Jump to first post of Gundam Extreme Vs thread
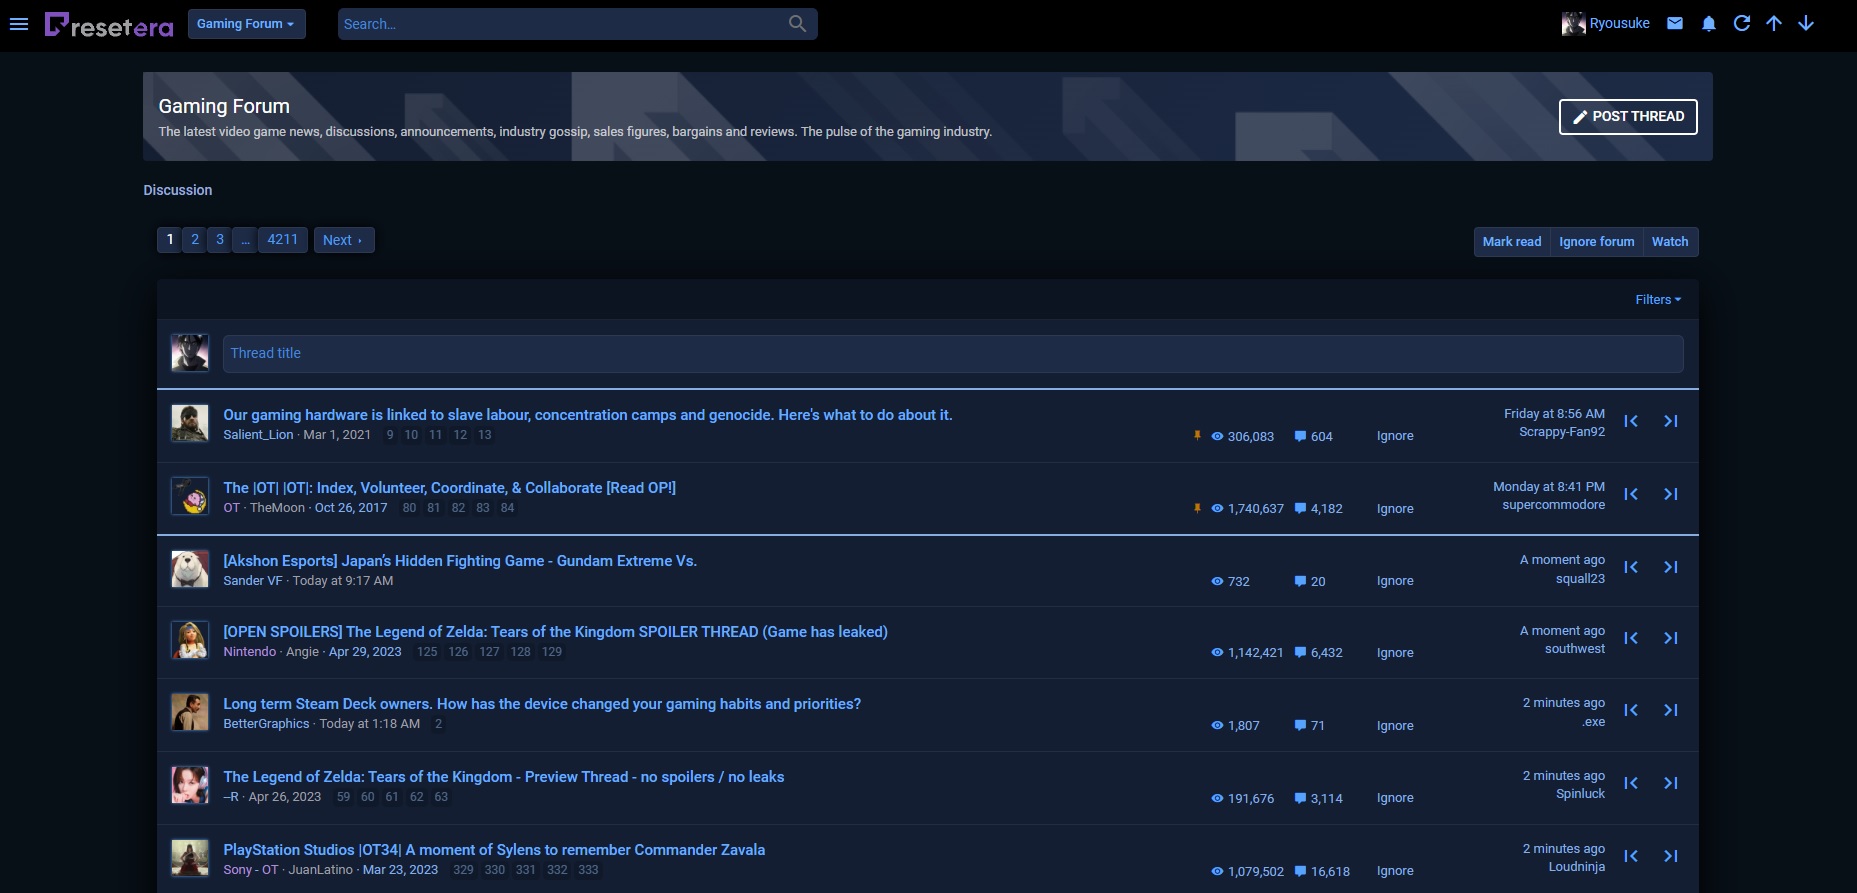The height and width of the screenshot is (893, 1857). [x=1631, y=567]
